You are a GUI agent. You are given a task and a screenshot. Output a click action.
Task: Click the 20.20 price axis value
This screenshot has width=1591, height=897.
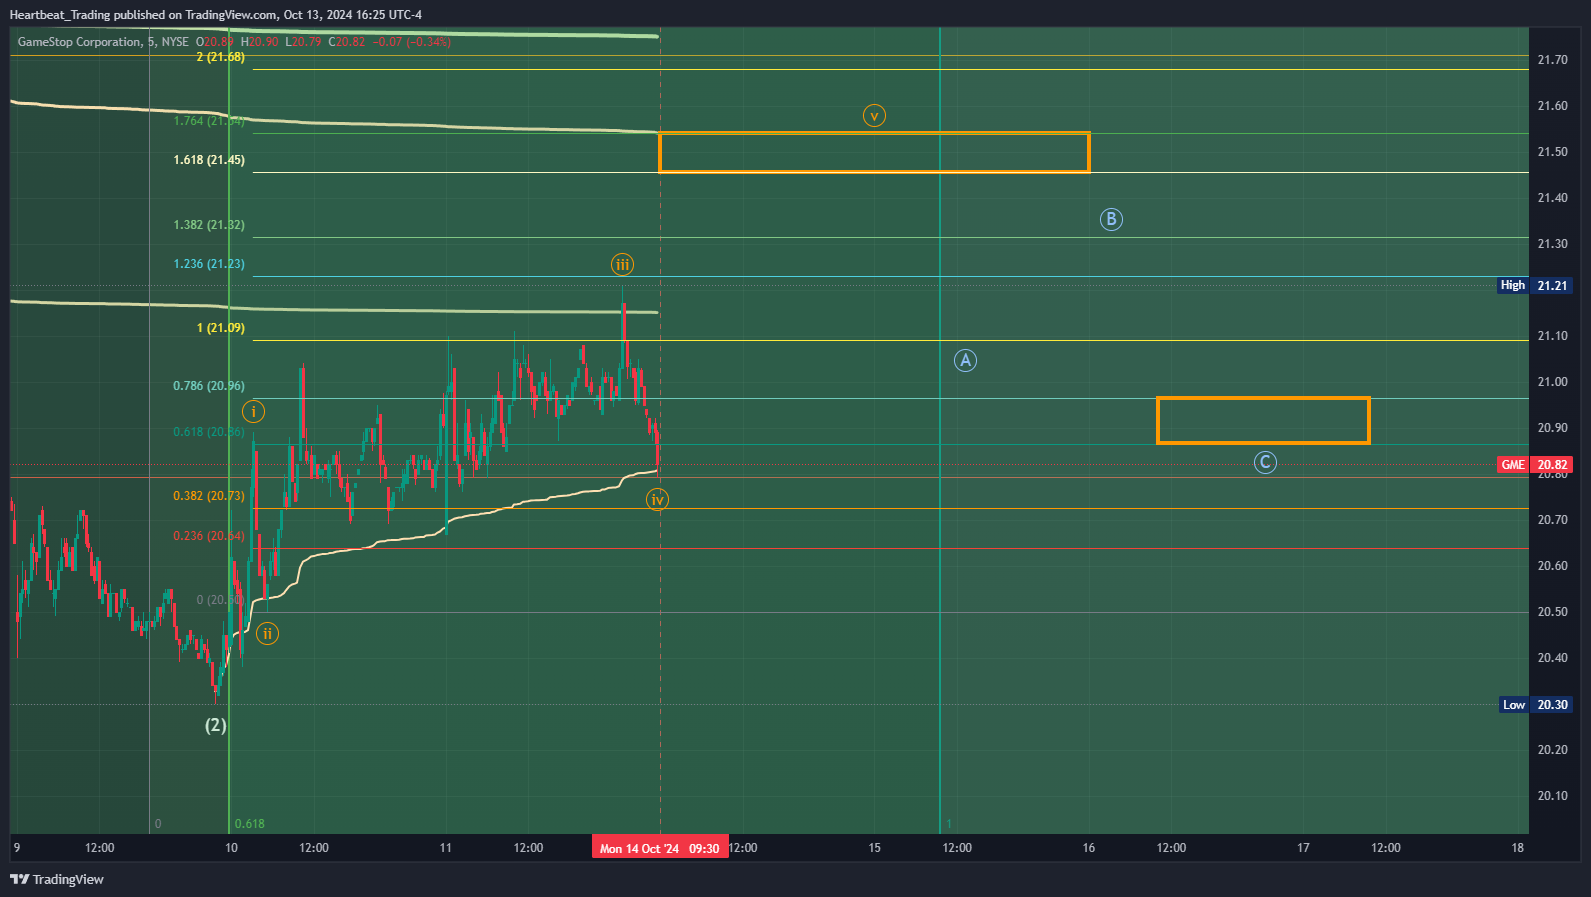coord(1552,750)
